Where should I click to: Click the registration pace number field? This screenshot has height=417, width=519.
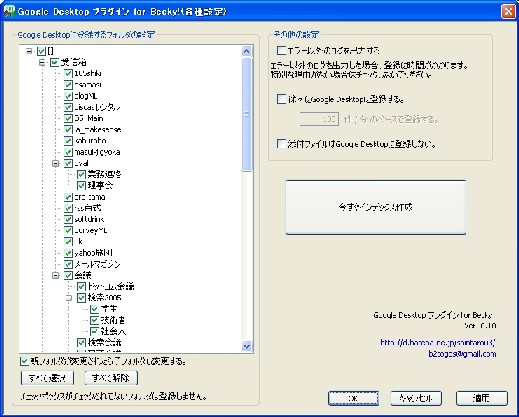pyautogui.click(x=319, y=119)
